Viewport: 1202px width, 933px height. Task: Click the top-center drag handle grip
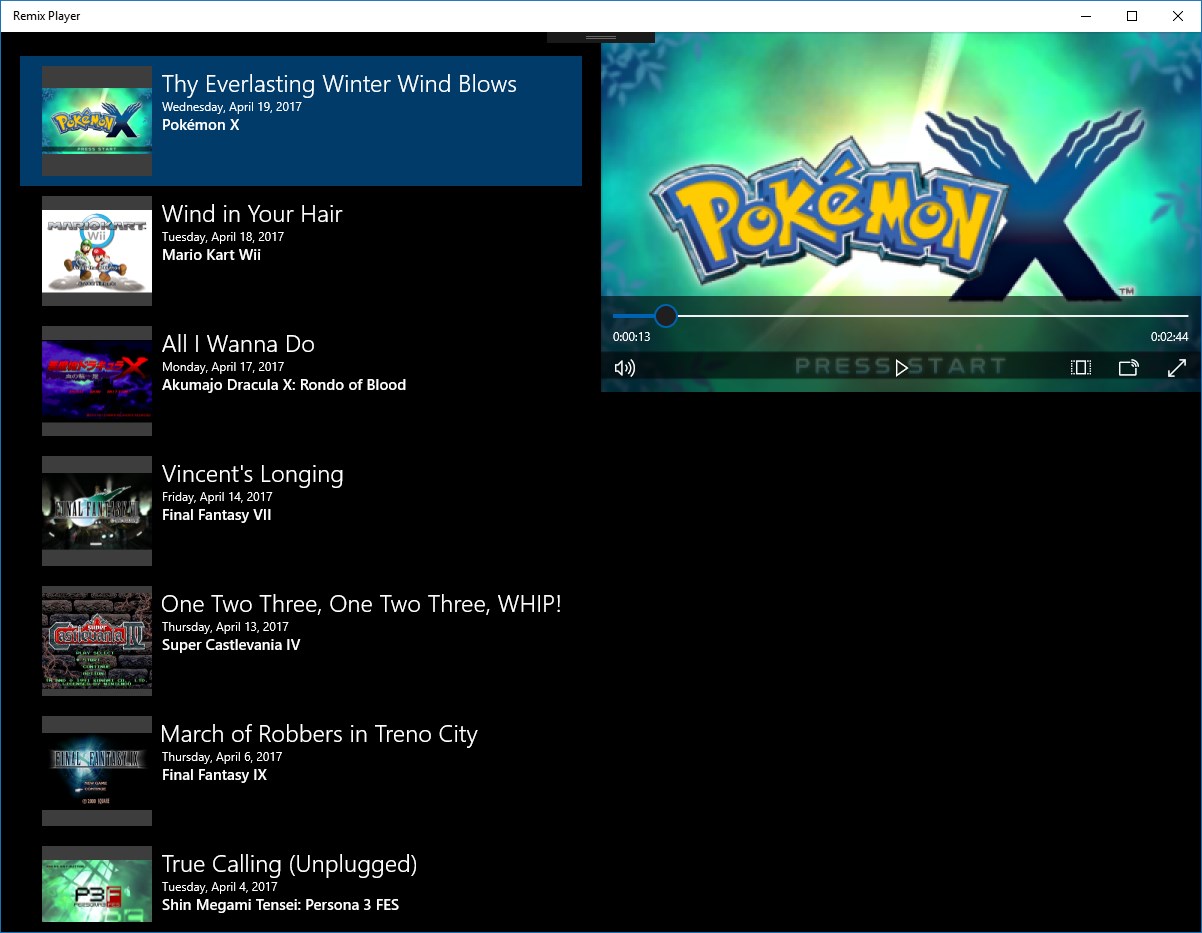pos(601,37)
